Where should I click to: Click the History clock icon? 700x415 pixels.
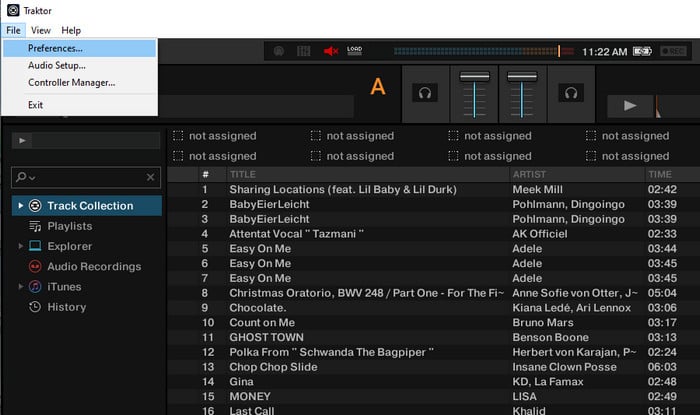(35, 307)
